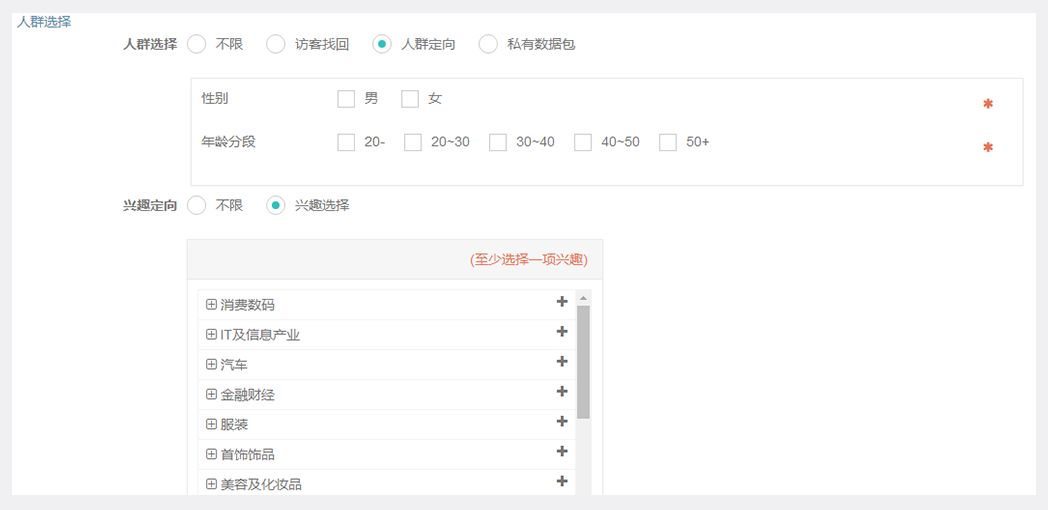The width and height of the screenshot is (1048, 510).
Task: Click plus icon beside 汽车
Action: point(562,362)
